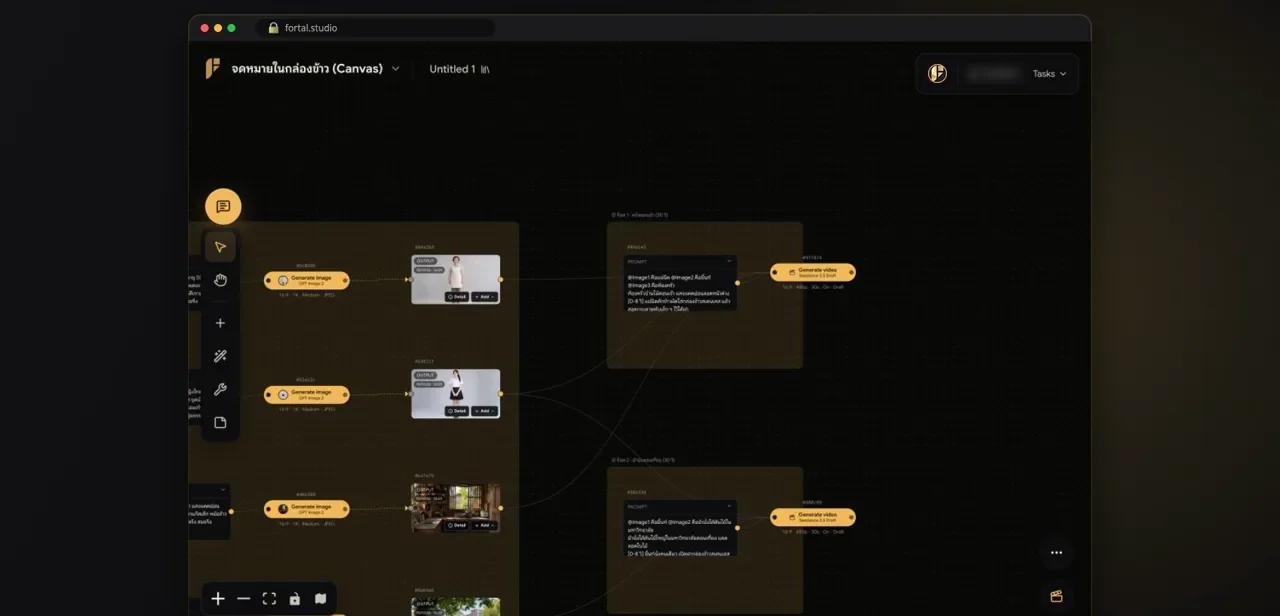The image size is (1280, 616).
Task: Click Detail on the top output image
Action: coord(457,297)
